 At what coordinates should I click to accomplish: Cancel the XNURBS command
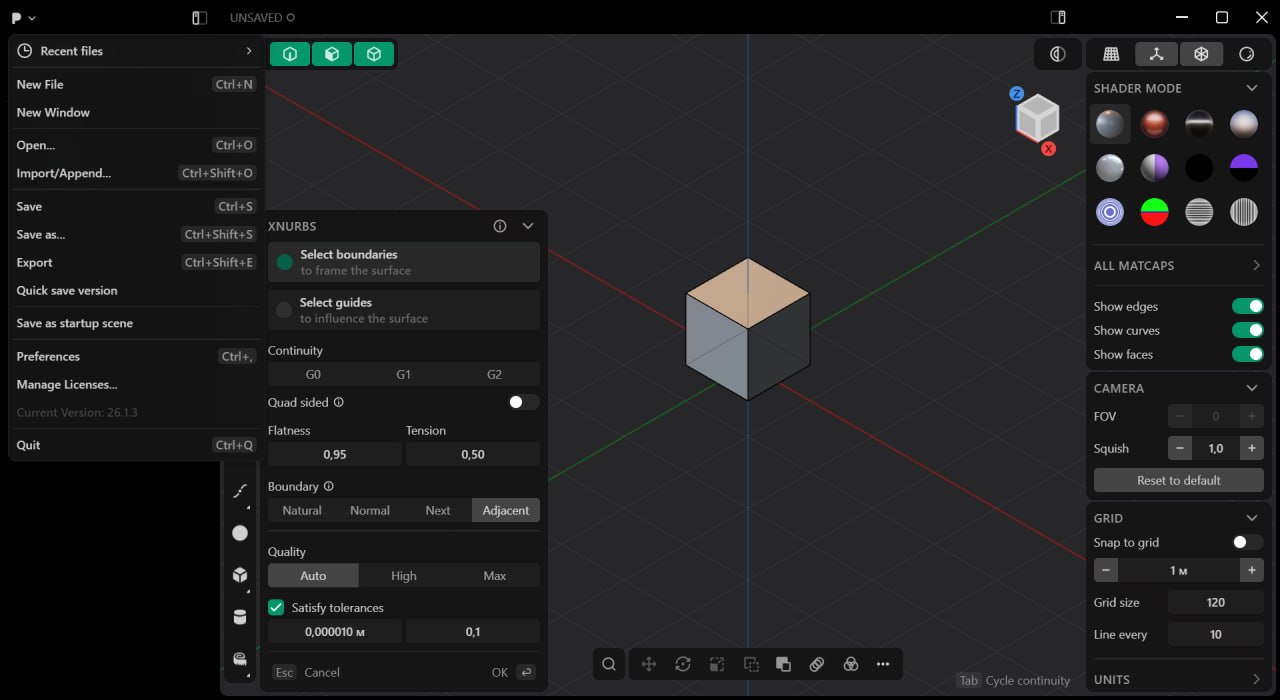307,672
